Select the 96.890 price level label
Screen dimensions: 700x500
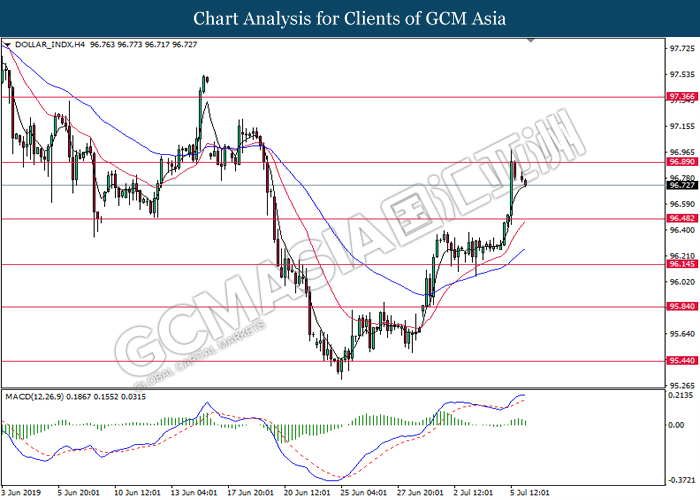[x=682, y=162]
